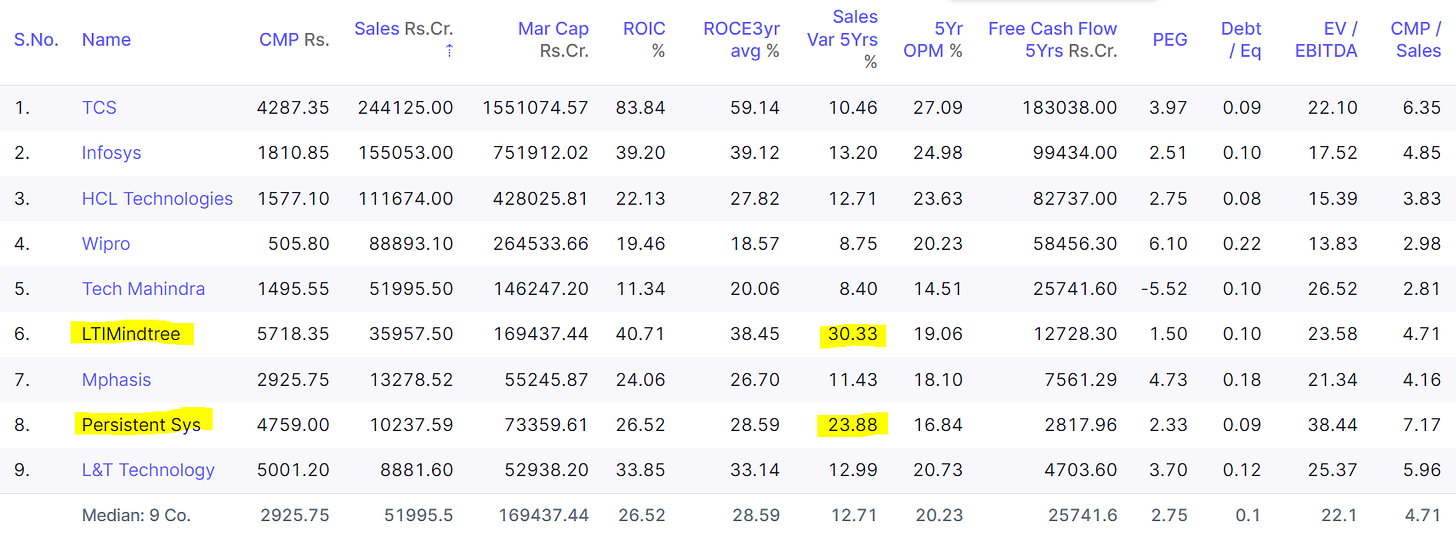This screenshot has height=544, width=1456.
Task: Select Tech Mahindra 5Yr OPM 14.51
Action: (x=938, y=289)
